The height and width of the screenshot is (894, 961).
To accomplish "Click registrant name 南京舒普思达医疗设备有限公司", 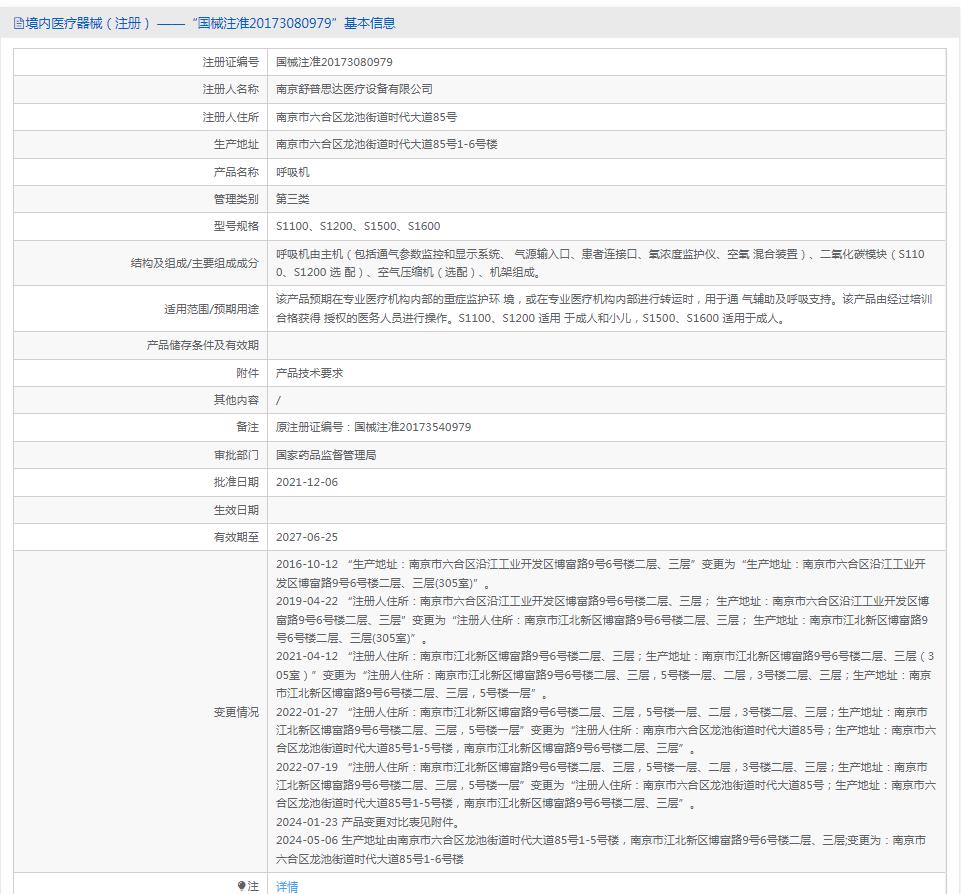I will 354,90.
